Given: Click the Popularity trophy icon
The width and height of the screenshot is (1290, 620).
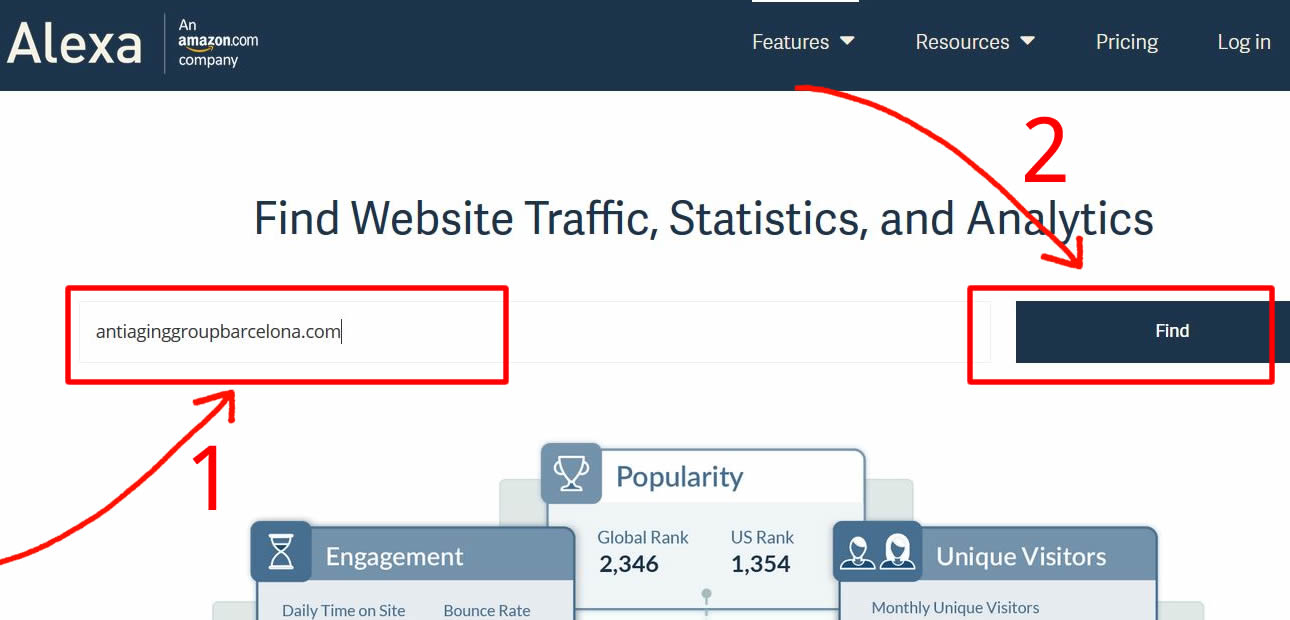Looking at the screenshot, I should pos(571,474).
